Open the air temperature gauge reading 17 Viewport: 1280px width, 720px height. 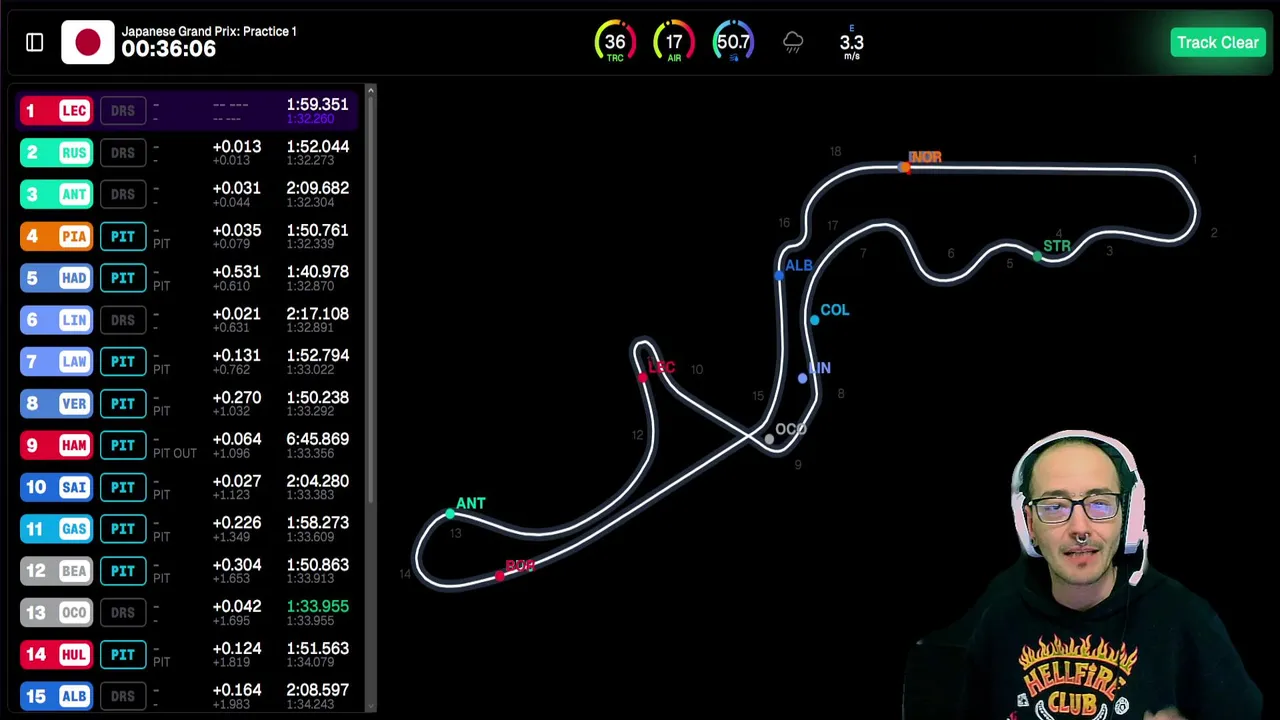[674, 42]
